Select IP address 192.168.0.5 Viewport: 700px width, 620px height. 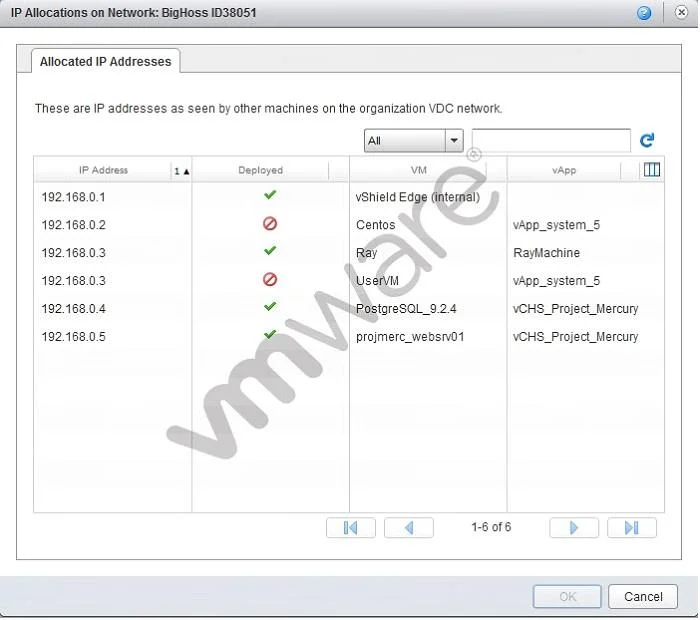click(74, 337)
